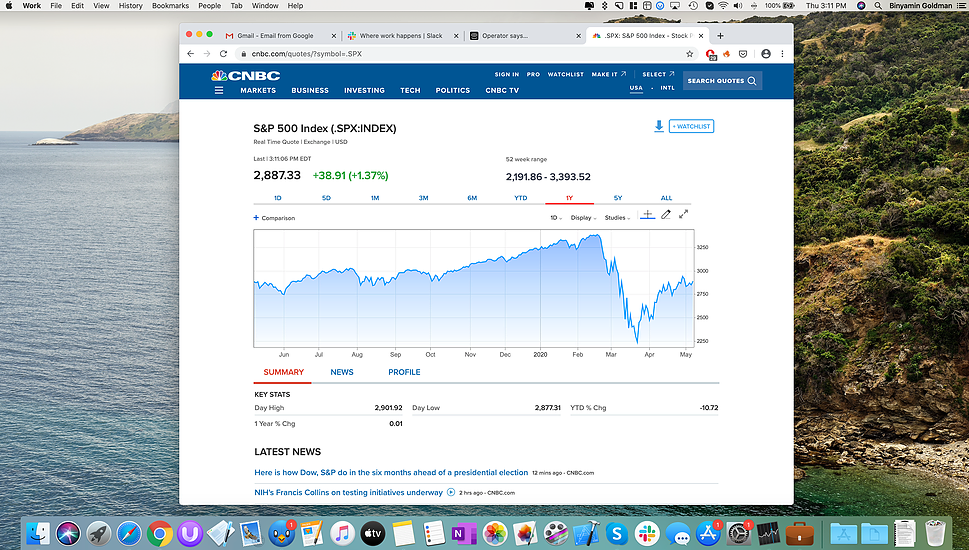Switch edition to USA
969x550 pixels.
click(636, 88)
